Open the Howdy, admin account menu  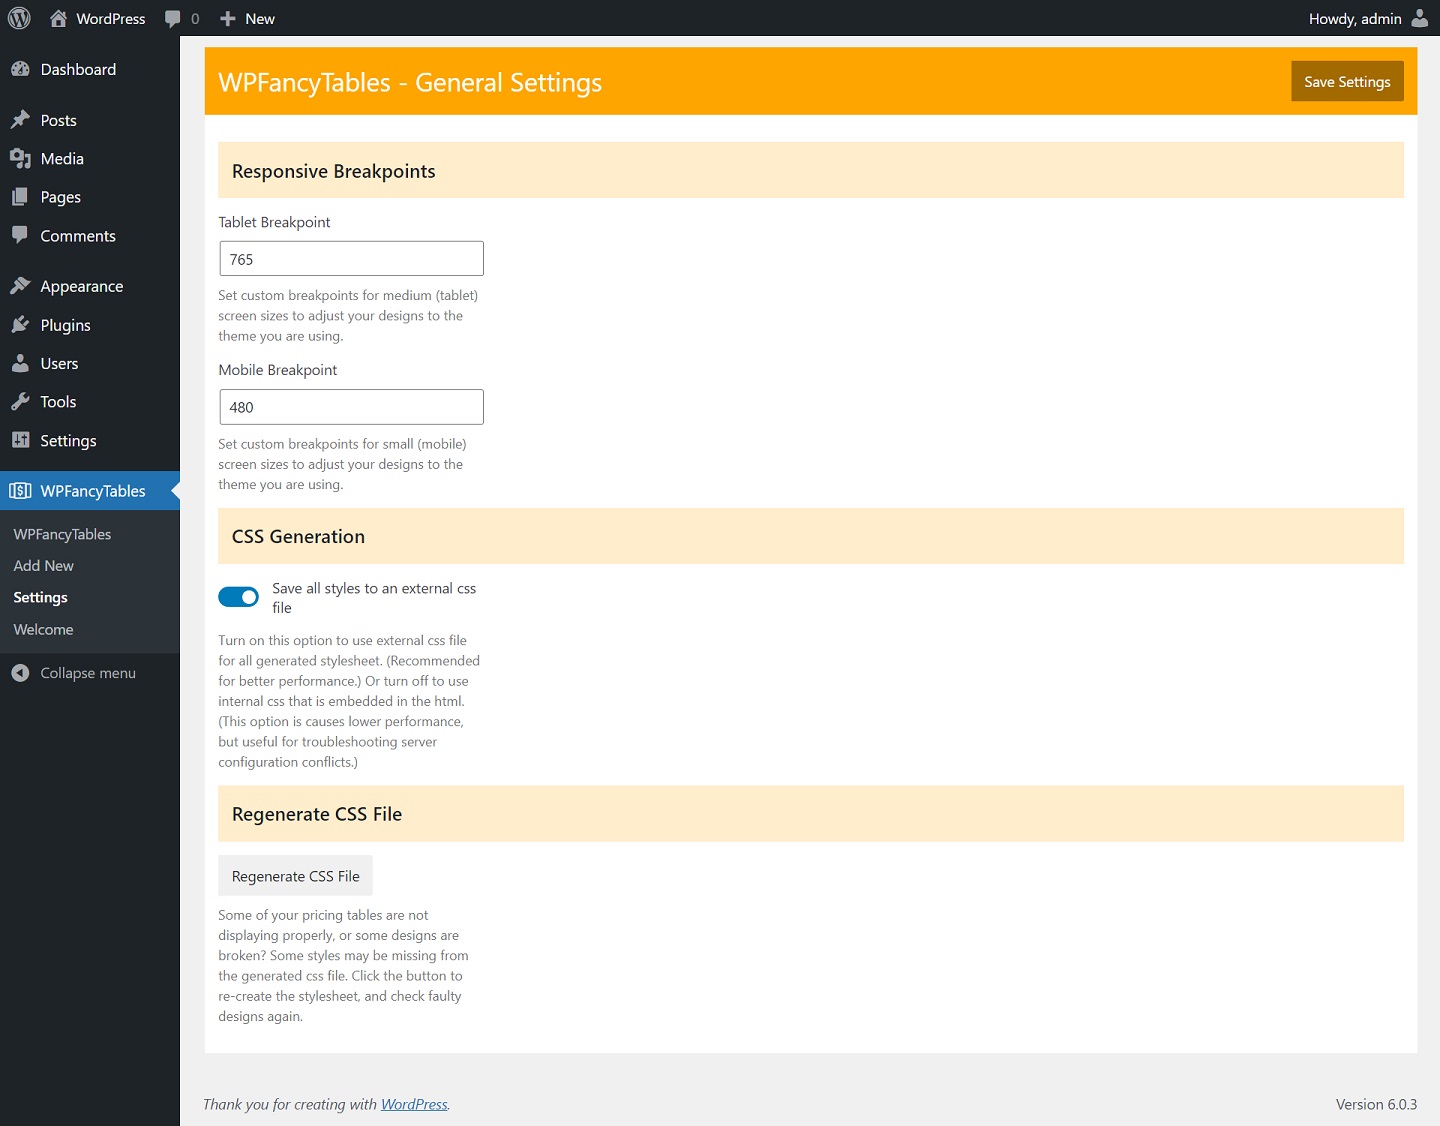tap(1355, 18)
